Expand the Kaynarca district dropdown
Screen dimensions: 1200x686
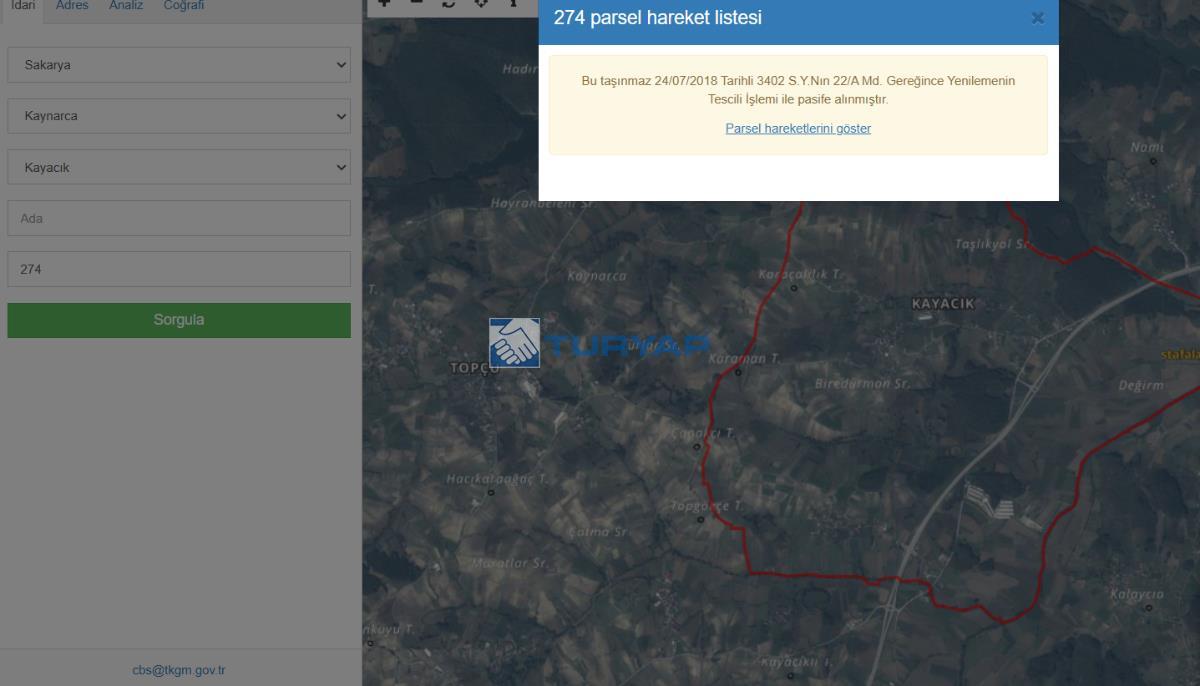179,116
